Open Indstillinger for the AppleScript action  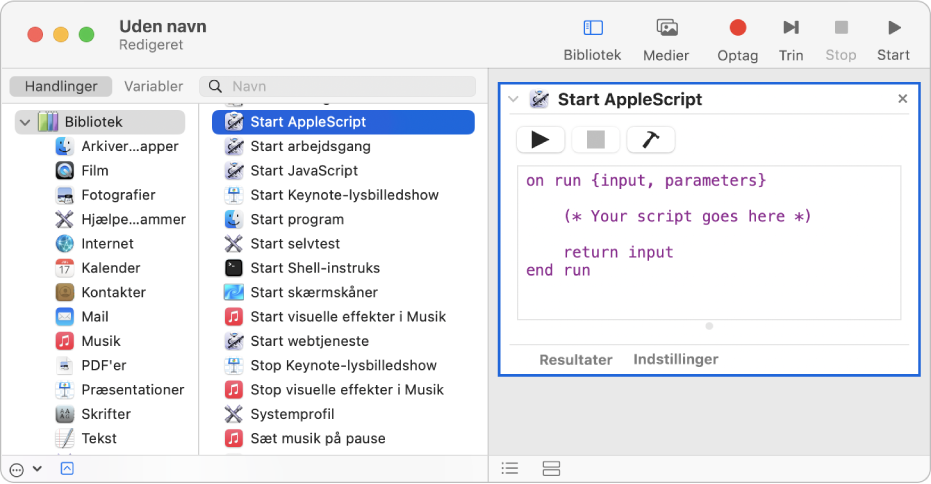(675, 359)
